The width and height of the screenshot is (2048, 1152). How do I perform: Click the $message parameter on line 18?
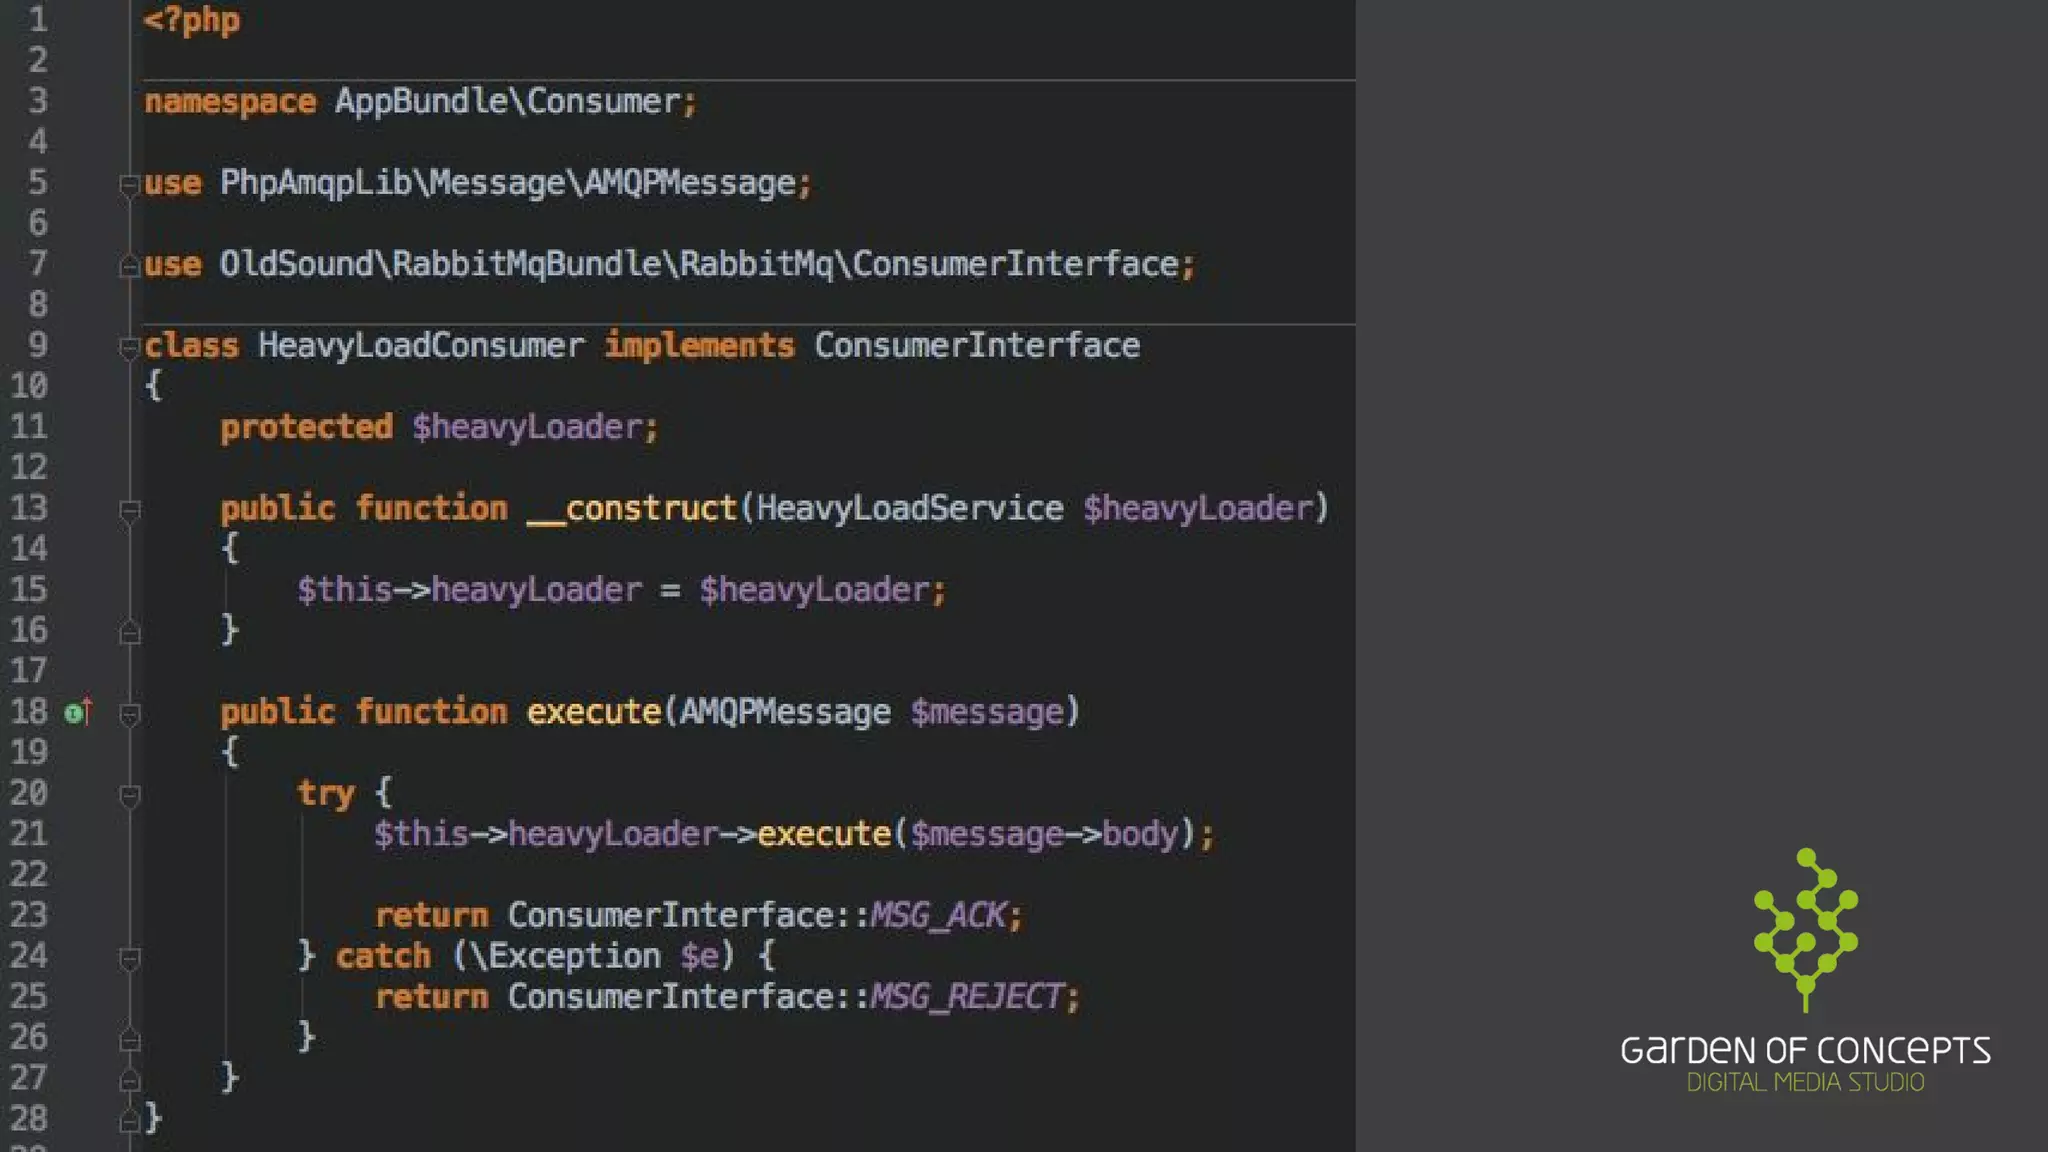pyautogui.click(x=987, y=713)
